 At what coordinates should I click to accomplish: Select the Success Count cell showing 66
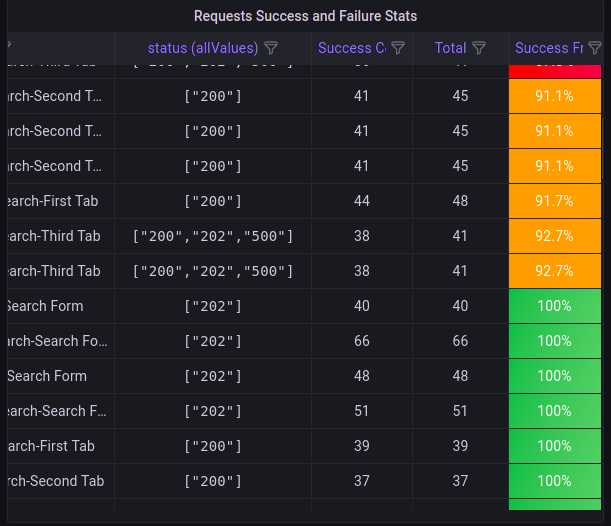click(361, 341)
